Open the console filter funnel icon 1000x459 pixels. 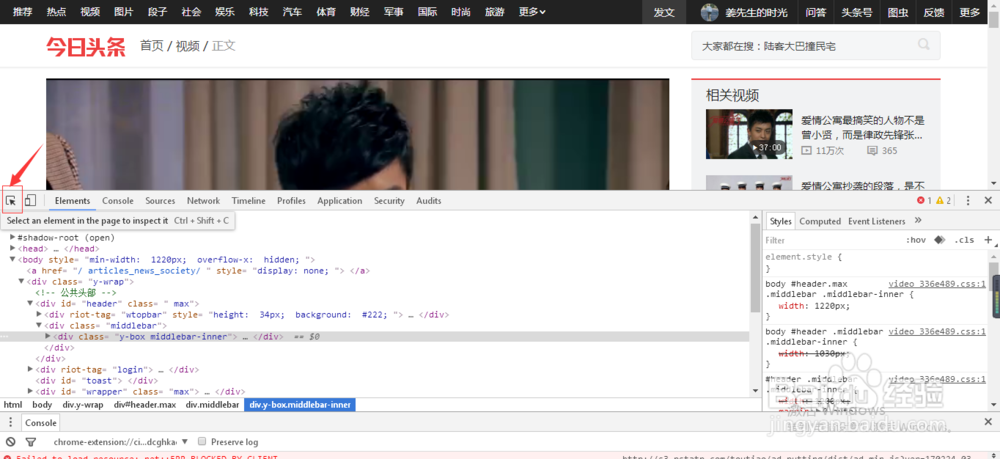tap(30, 442)
